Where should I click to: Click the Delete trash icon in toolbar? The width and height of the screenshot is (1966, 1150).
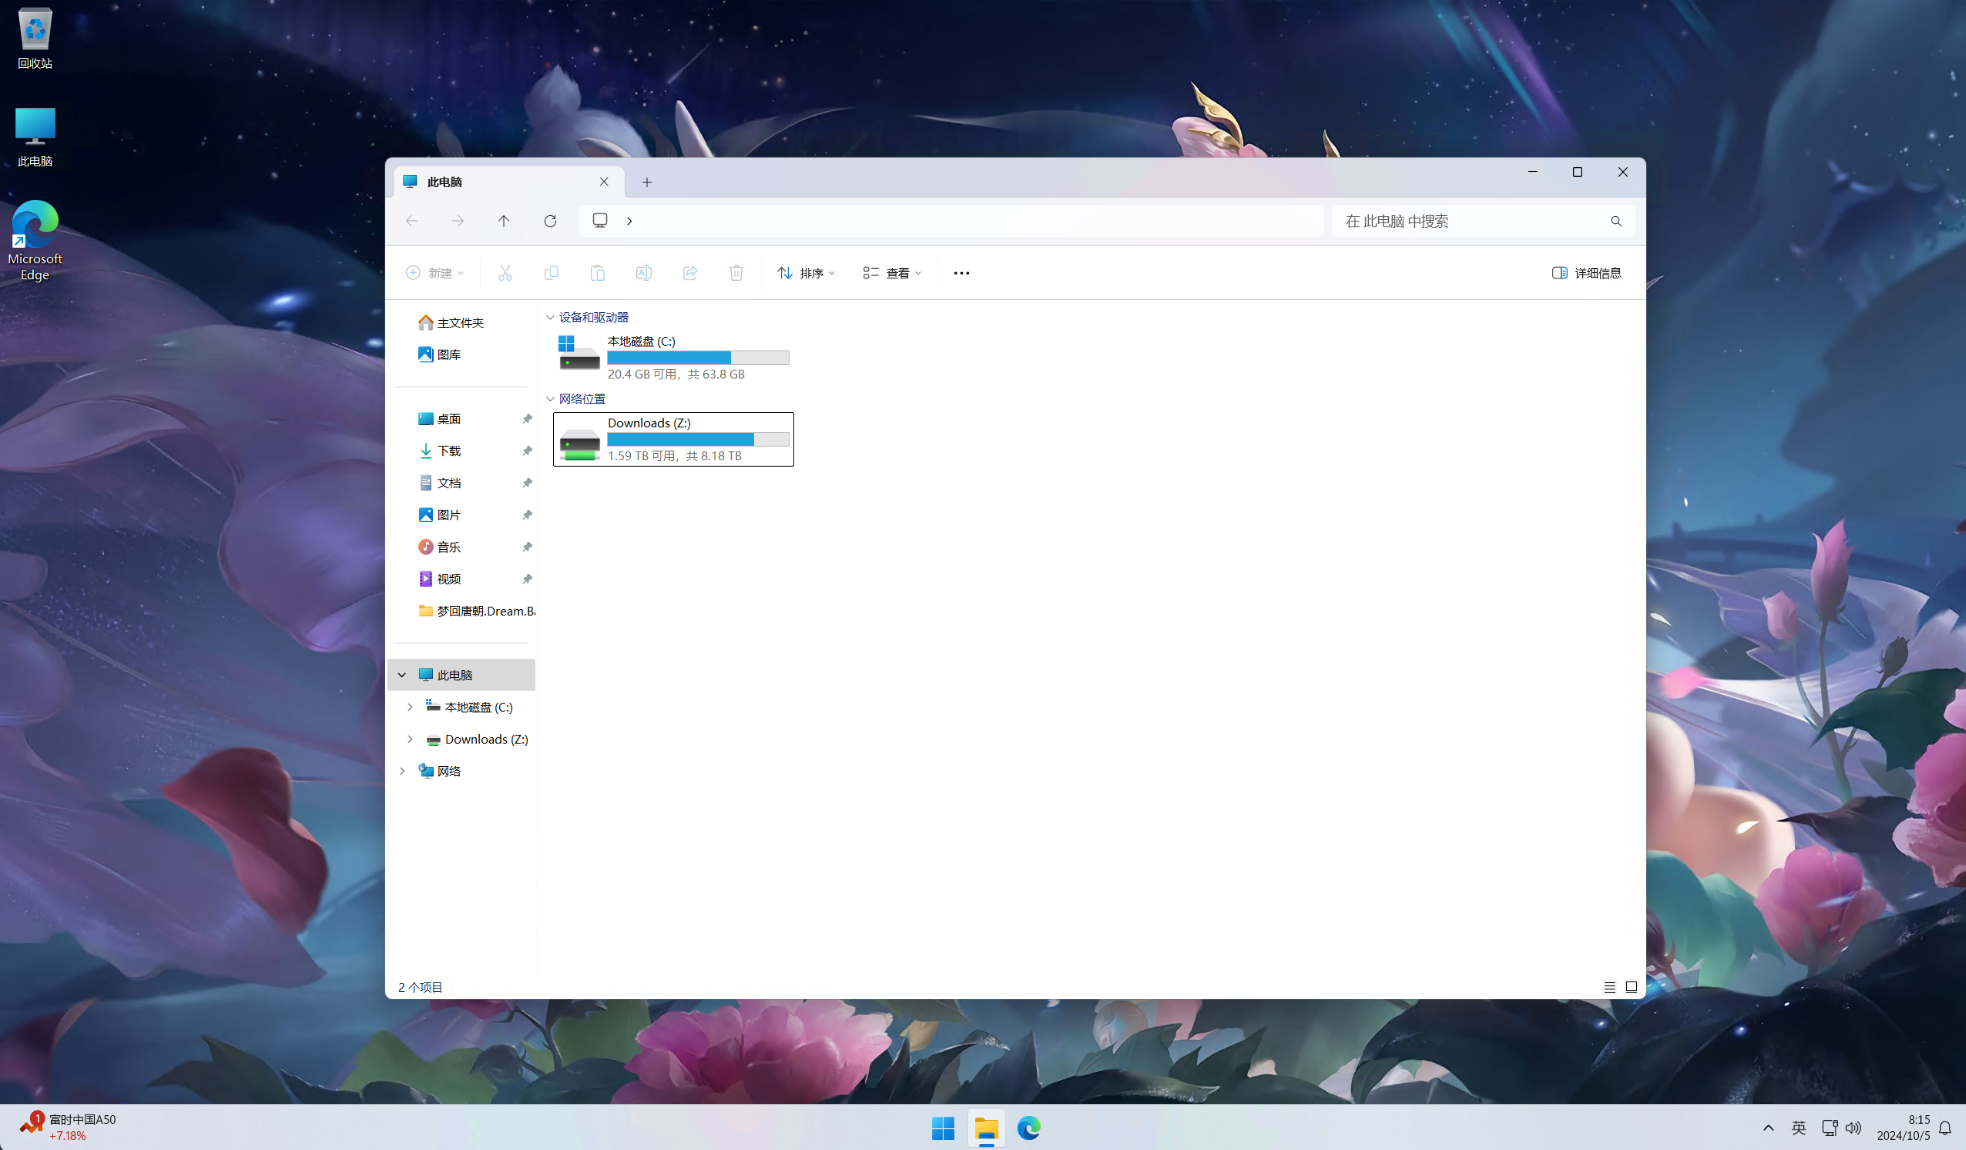pos(736,273)
